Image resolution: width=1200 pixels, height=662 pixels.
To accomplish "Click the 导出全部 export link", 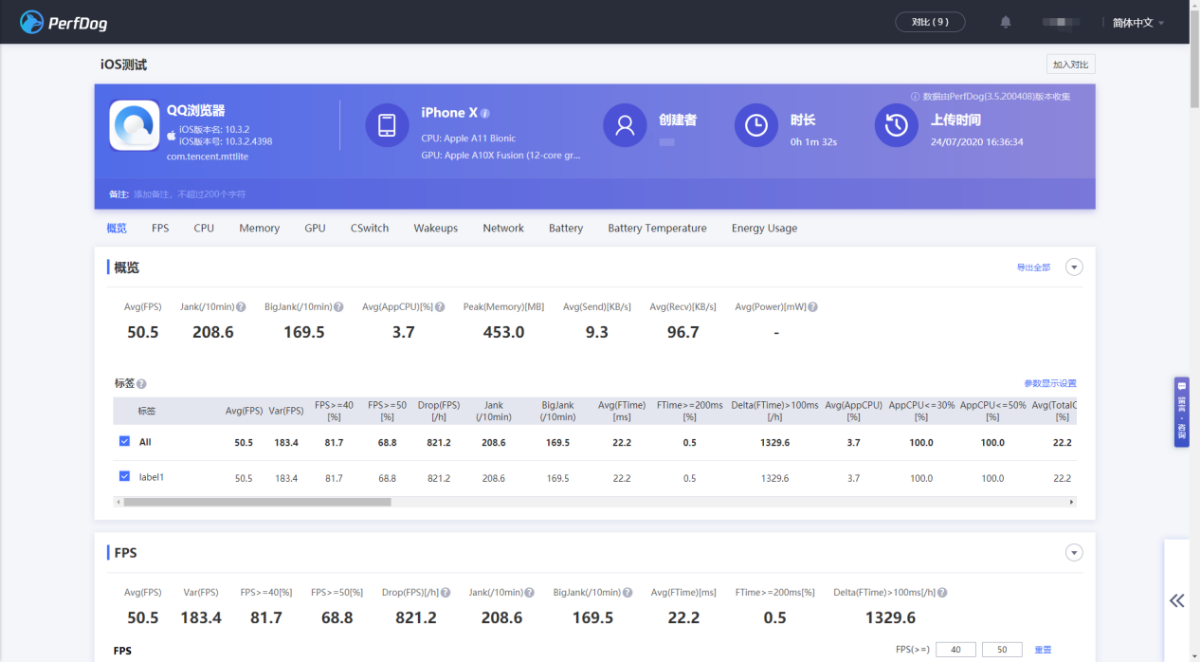I will pos(1033,268).
